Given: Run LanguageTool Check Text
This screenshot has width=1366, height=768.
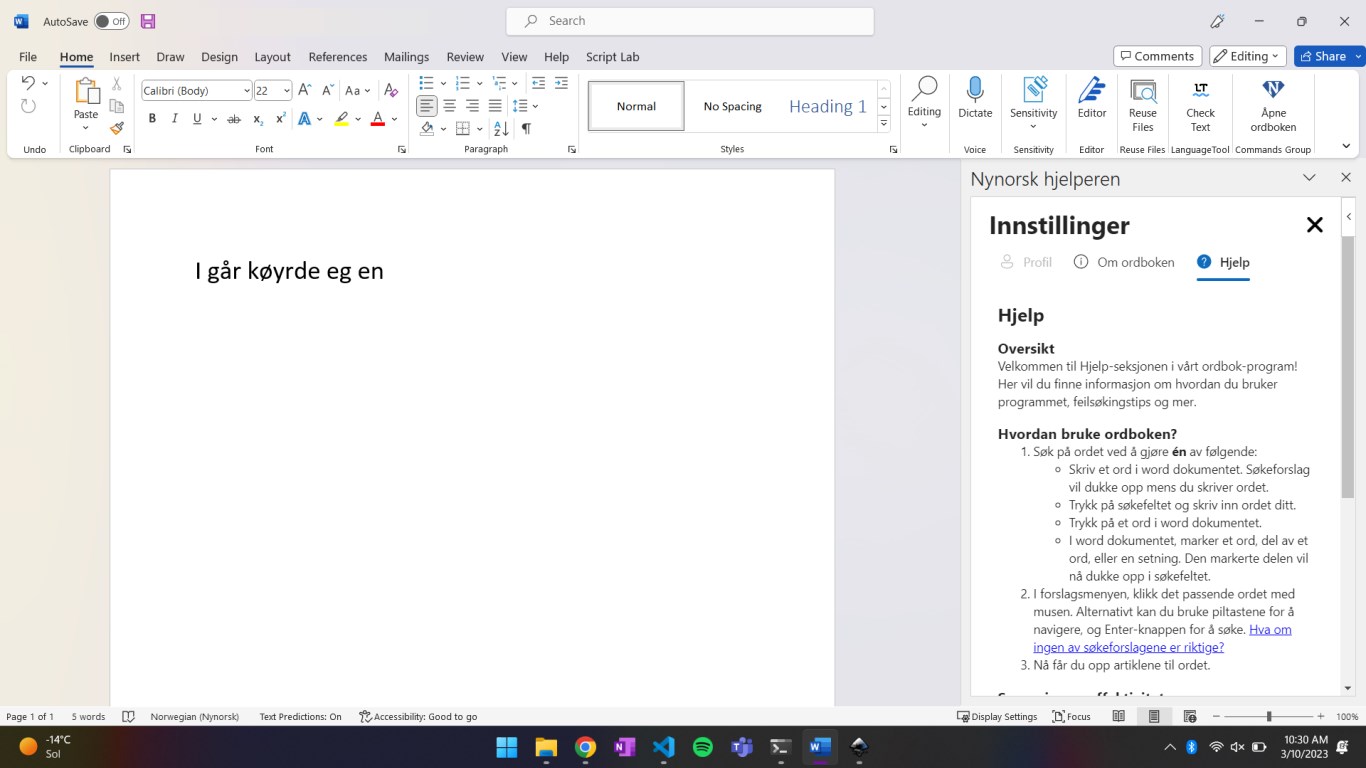Looking at the screenshot, I should coord(1201,106).
